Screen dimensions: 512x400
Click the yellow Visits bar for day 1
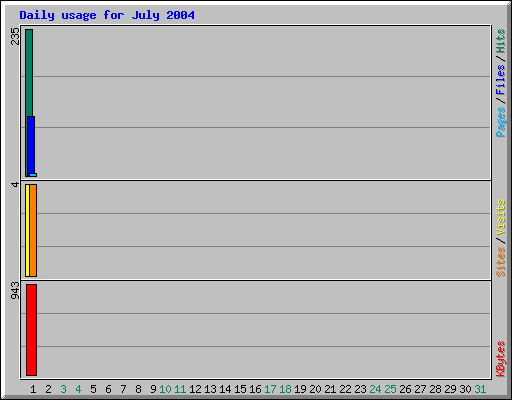pos(27,230)
